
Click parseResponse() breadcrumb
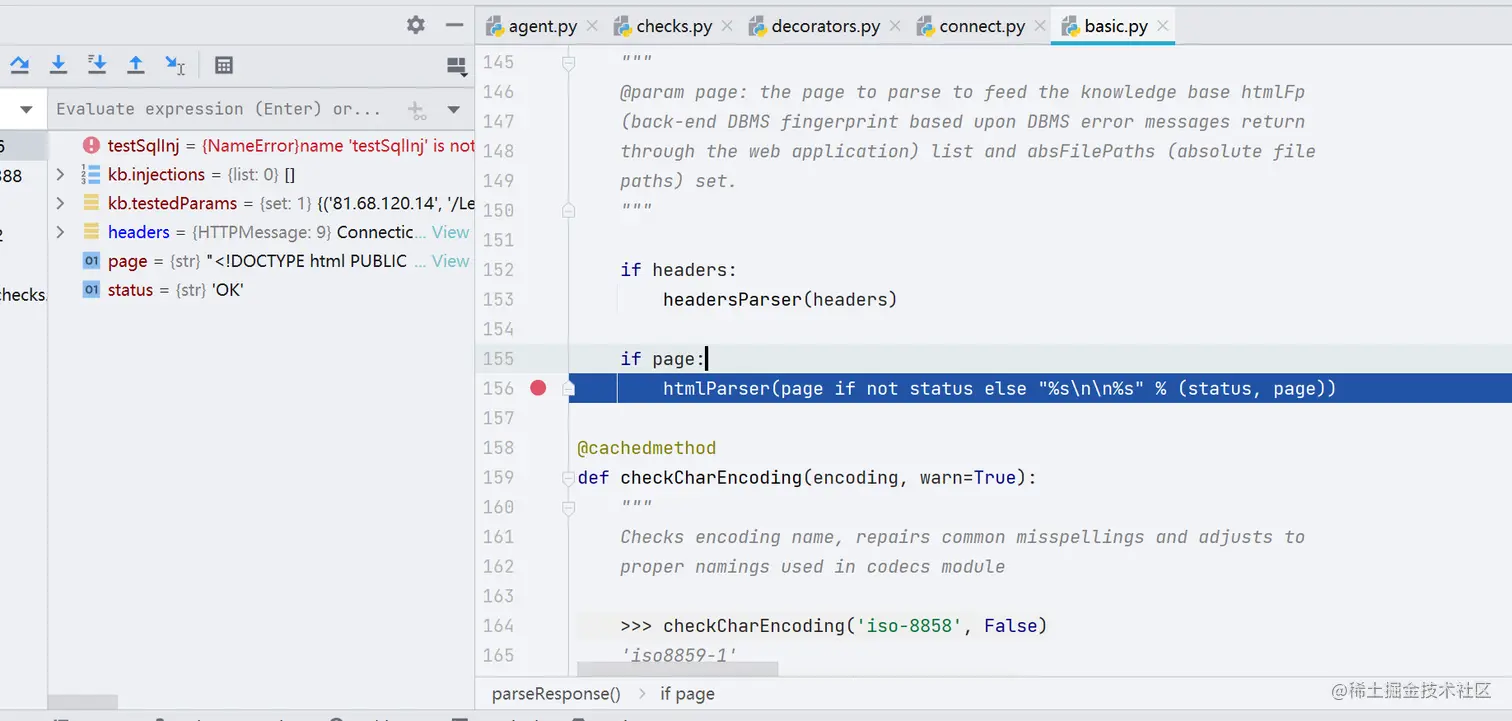(x=556, y=693)
